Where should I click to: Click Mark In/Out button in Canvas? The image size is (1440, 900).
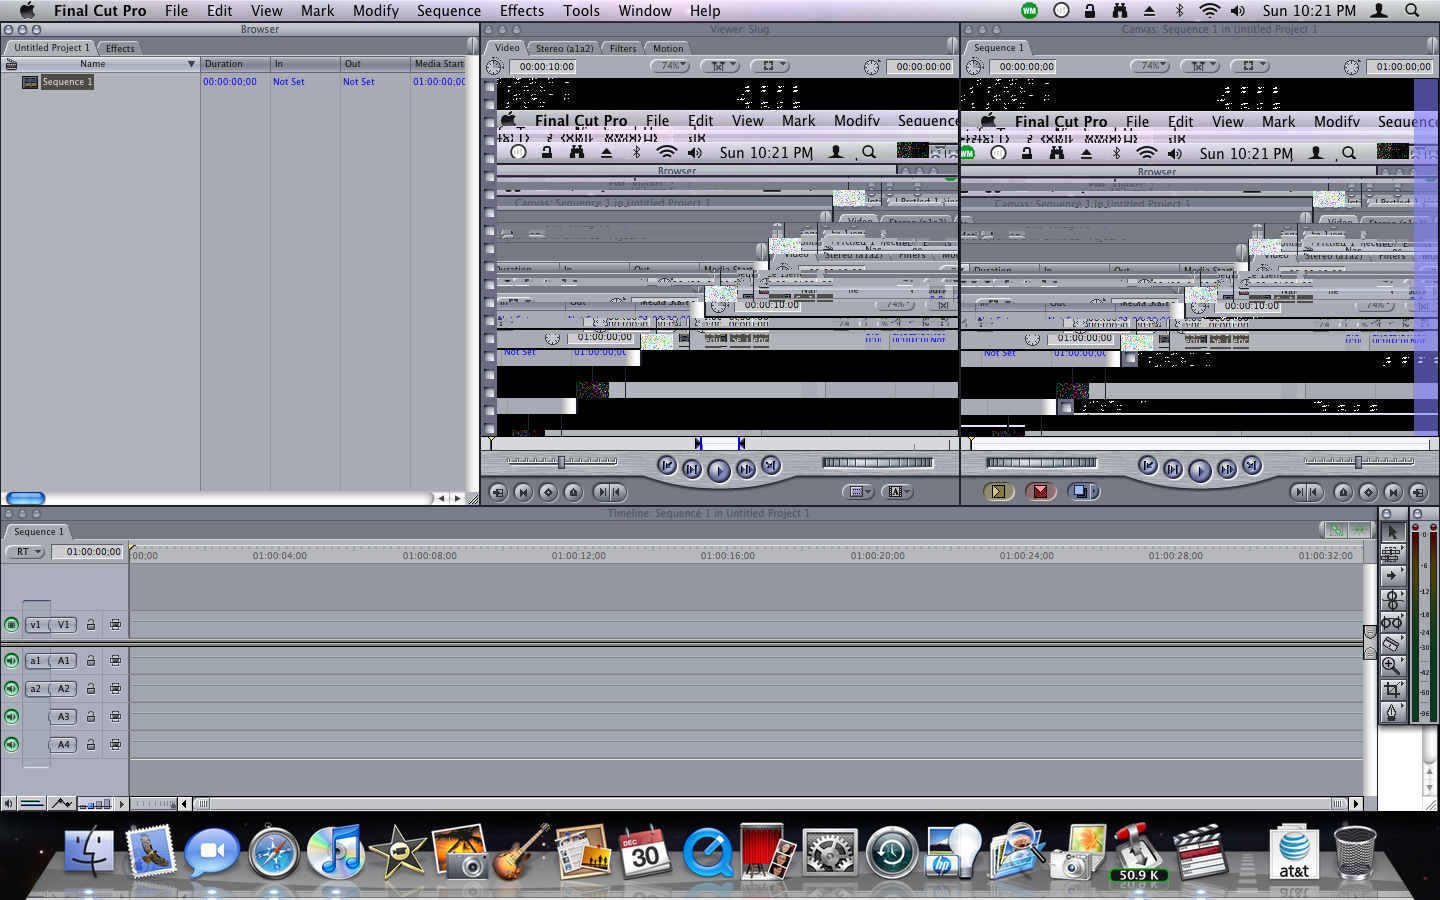[x=1307, y=492]
